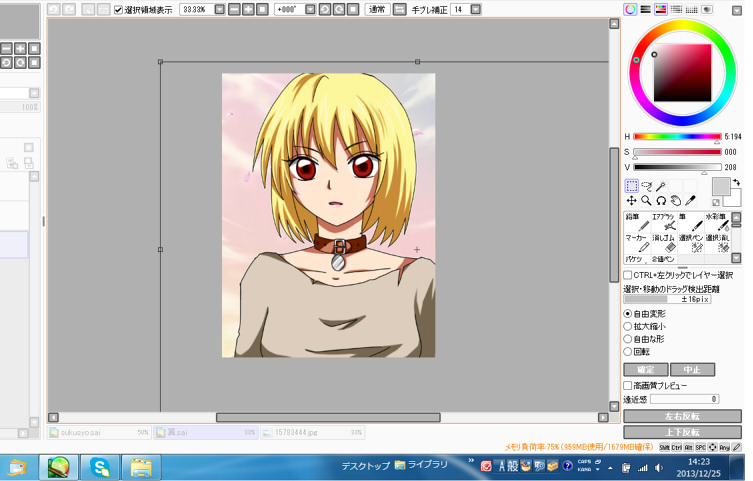Swap foreground and background colors
Viewport: 753px width, 481px height.
(x=736, y=182)
